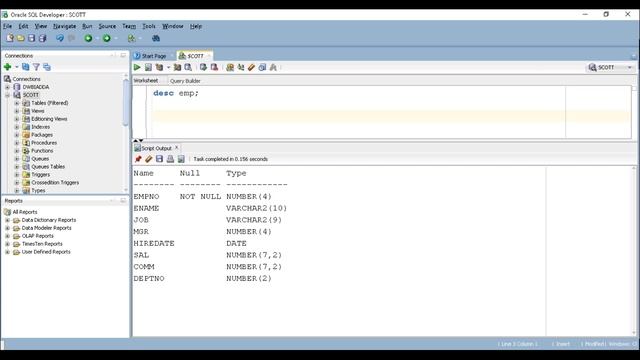
Task: Select the Views node in tree
Action: (38, 111)
